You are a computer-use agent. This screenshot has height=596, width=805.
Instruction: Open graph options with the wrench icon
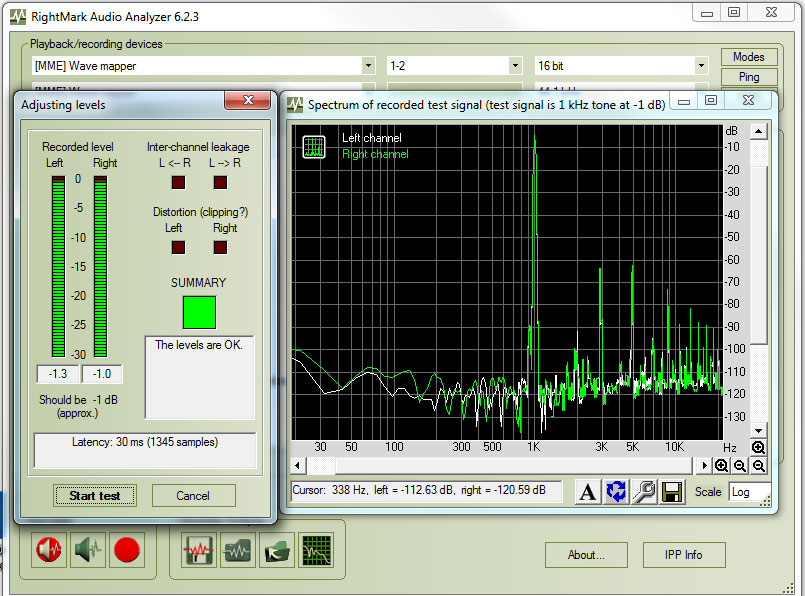644,491
